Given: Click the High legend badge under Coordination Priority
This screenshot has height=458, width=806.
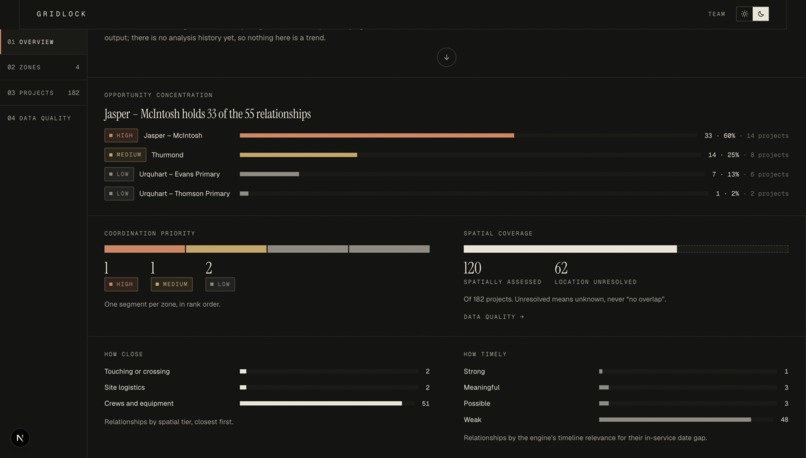Looking at the screenshot, I should point(121,284).
